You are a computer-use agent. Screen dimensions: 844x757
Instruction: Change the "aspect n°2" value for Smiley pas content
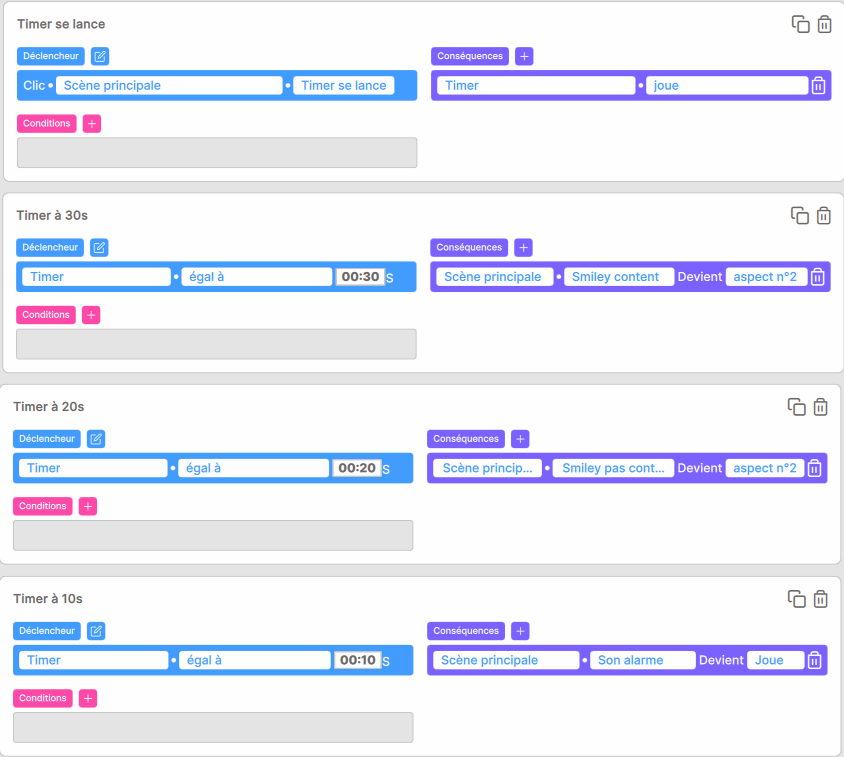[x=764, y=468]
